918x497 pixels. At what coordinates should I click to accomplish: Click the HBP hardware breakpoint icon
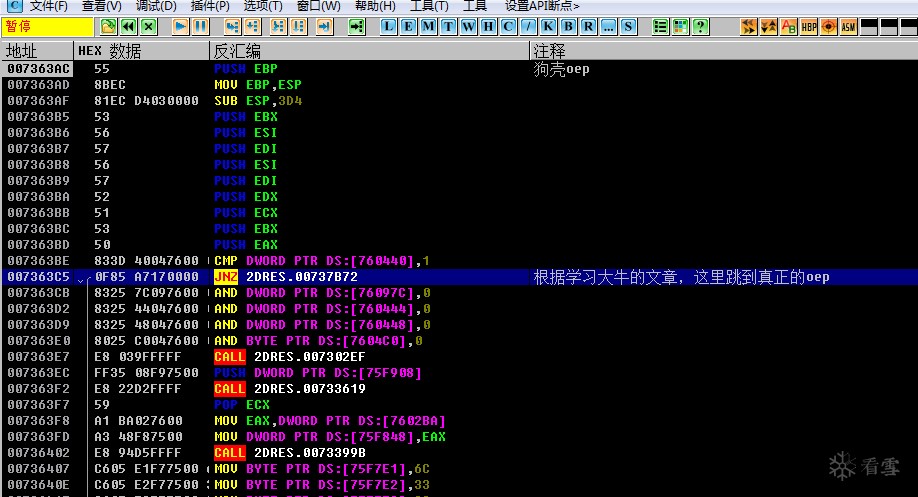(809, 26)
